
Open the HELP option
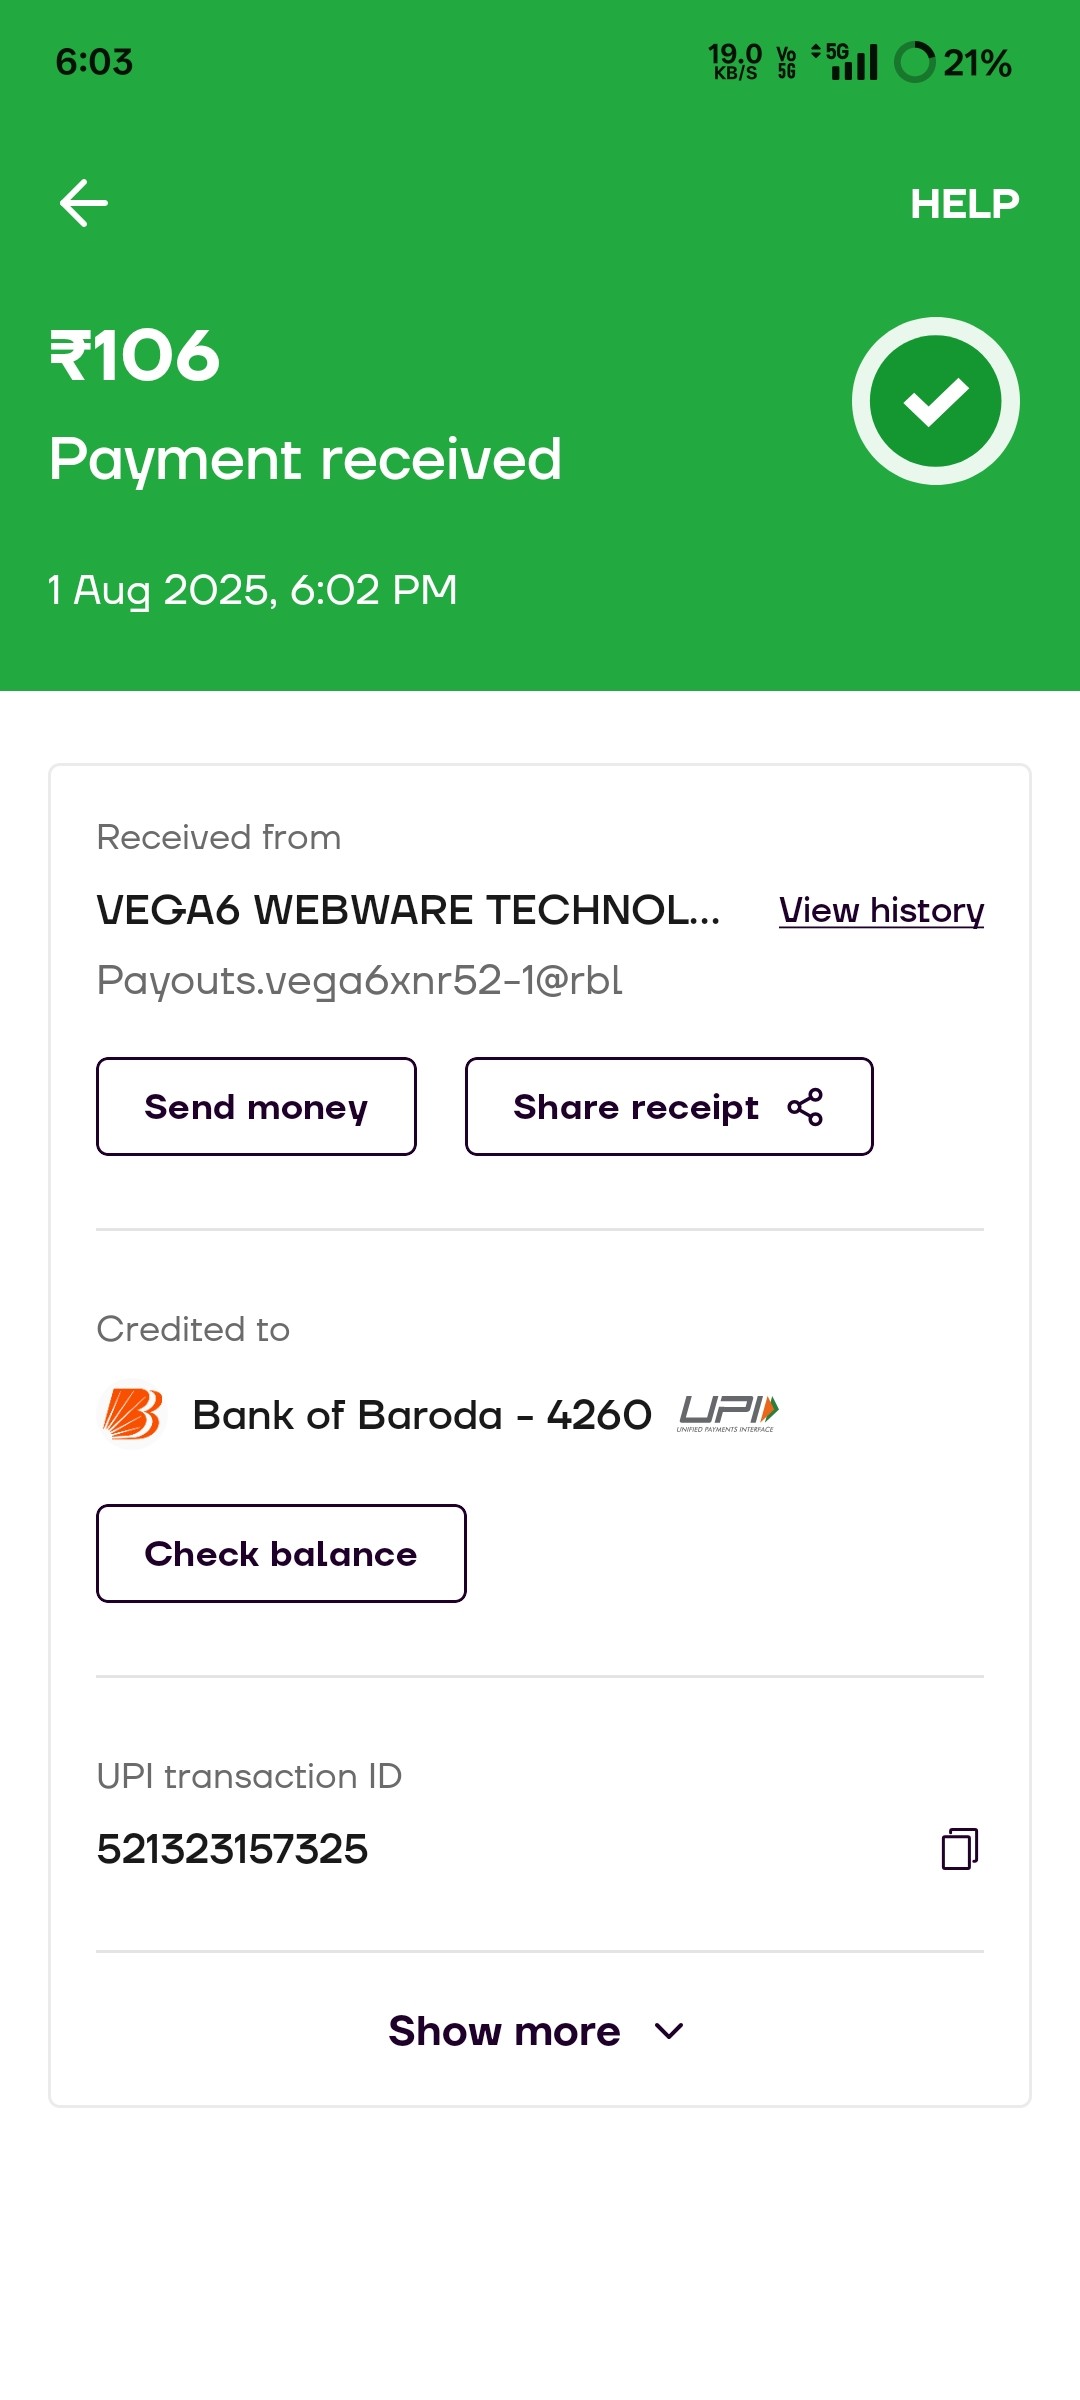click(964, 204)
